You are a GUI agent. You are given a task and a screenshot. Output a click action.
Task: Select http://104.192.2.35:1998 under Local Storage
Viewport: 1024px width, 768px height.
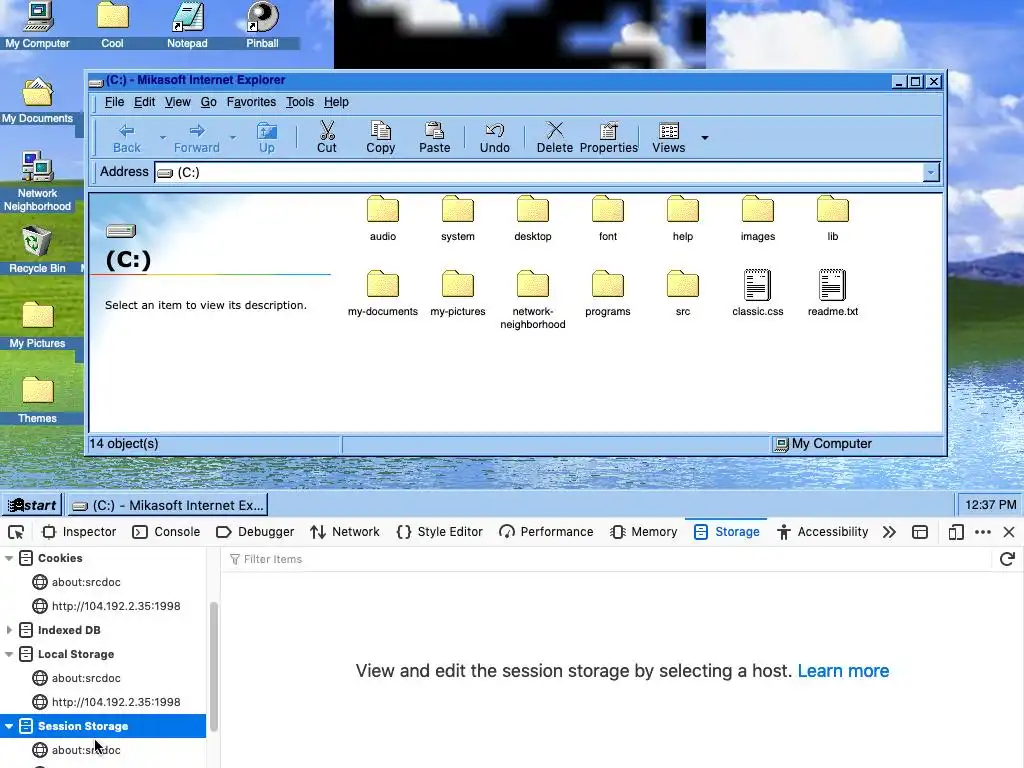point(116,702)
